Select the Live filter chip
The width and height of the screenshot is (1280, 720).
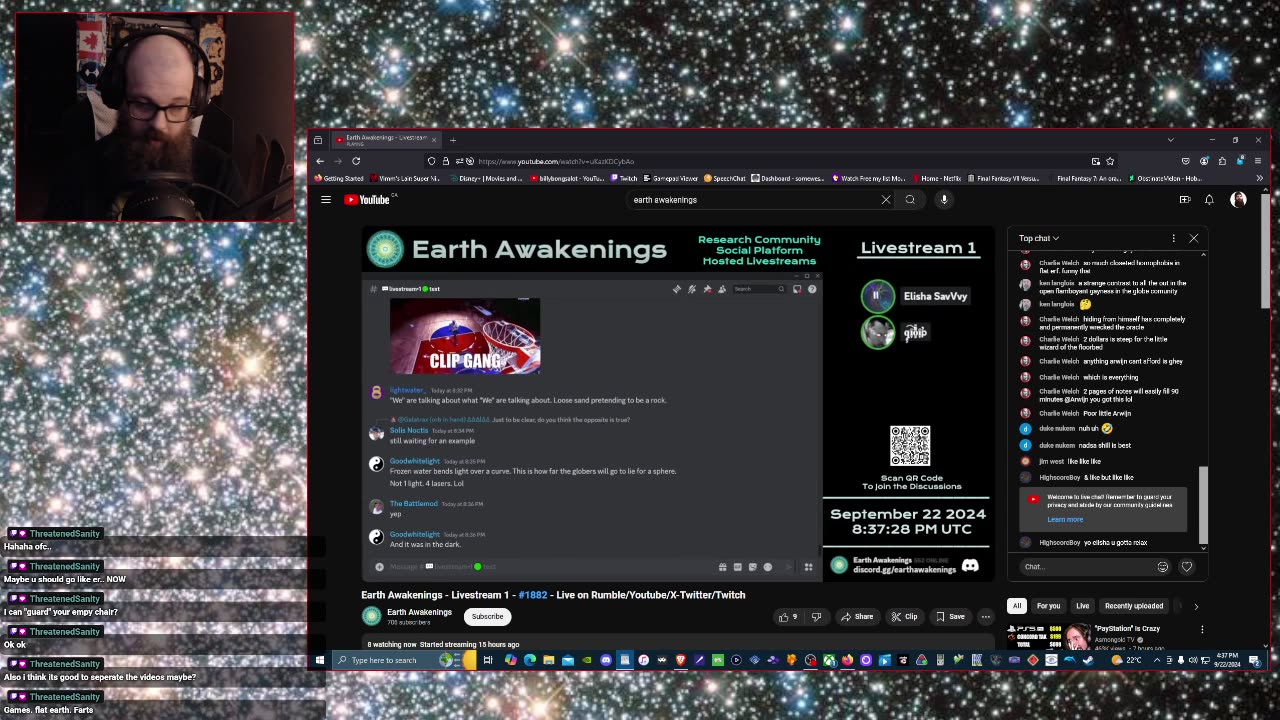tap(1082, 606)
